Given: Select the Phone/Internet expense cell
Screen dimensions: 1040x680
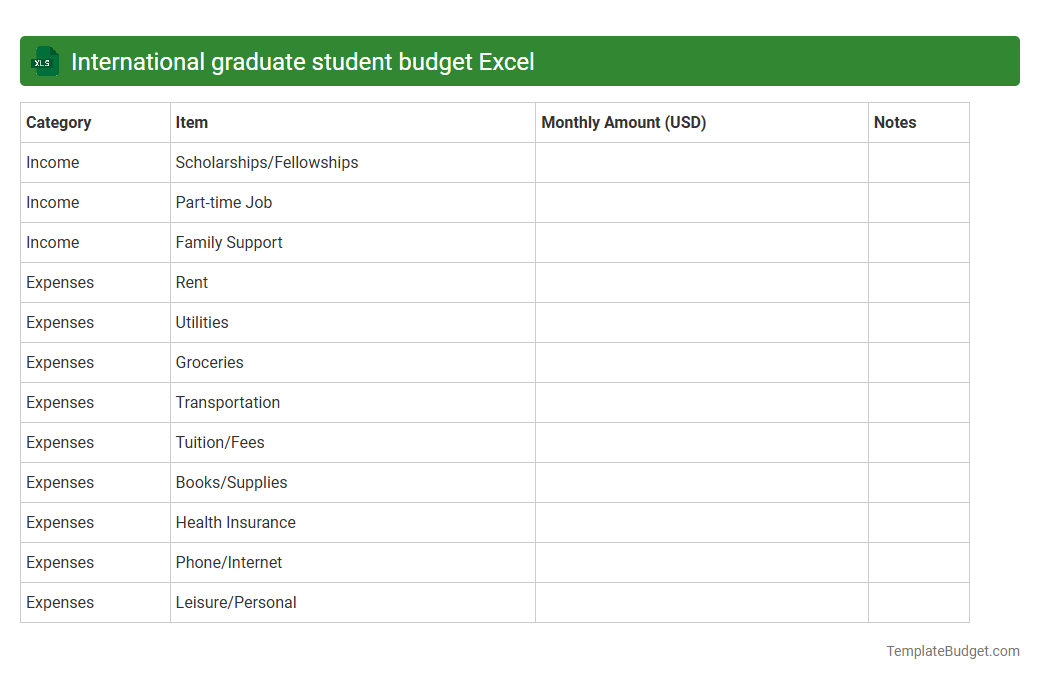Looking at the screenshot, I should pos(228,562).
